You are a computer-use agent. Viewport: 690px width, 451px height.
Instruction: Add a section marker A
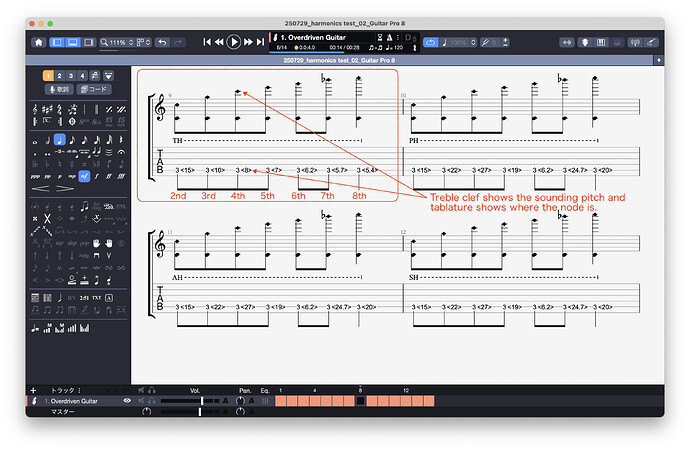click(x=109, y=298)
